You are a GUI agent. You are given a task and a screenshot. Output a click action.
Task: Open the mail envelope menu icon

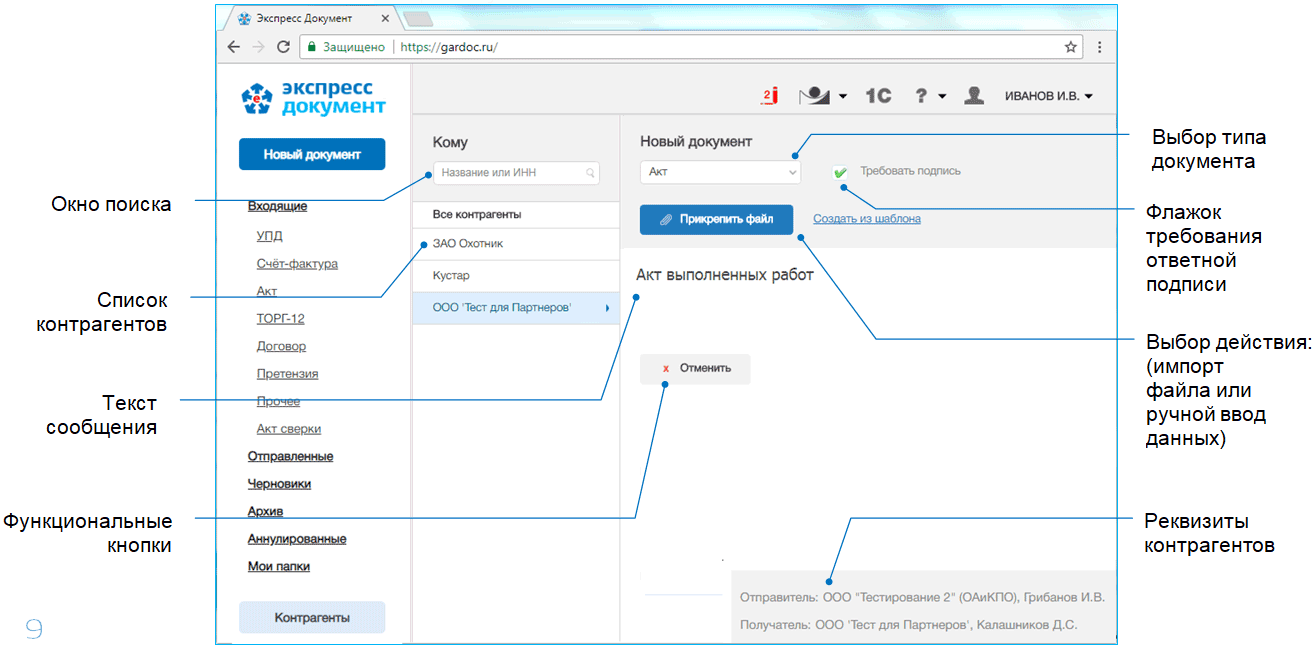coord(816,96)
